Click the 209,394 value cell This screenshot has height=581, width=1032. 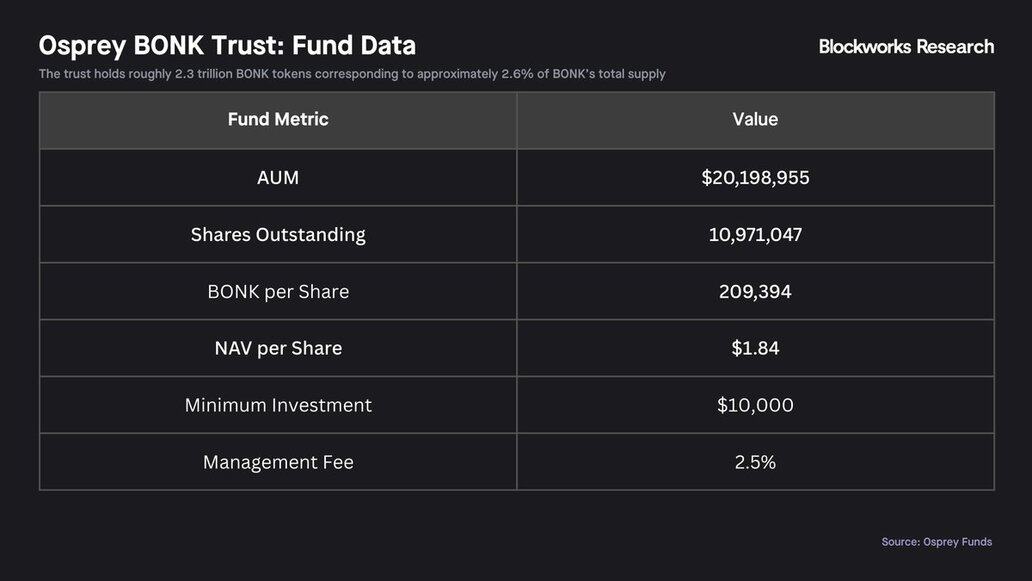755,292
